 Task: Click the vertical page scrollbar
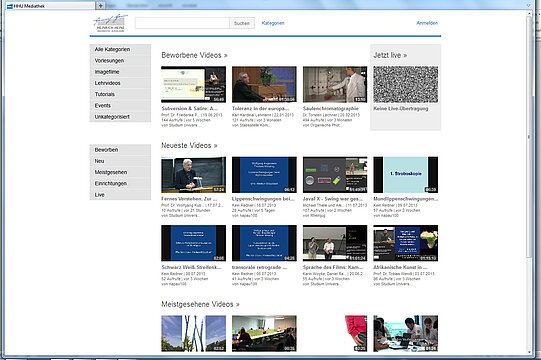coord(530,136)
